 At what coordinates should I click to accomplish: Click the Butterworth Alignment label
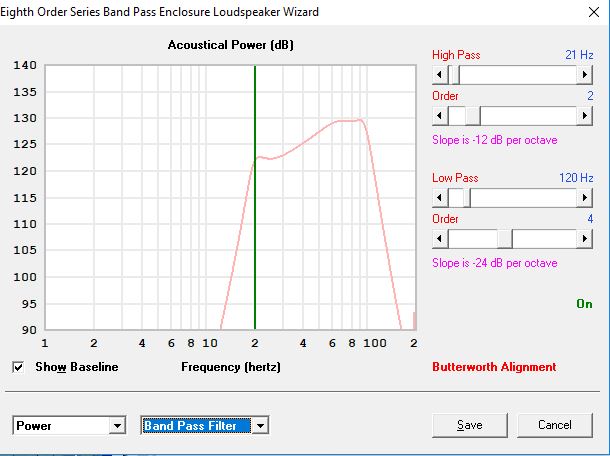point(494,367)
